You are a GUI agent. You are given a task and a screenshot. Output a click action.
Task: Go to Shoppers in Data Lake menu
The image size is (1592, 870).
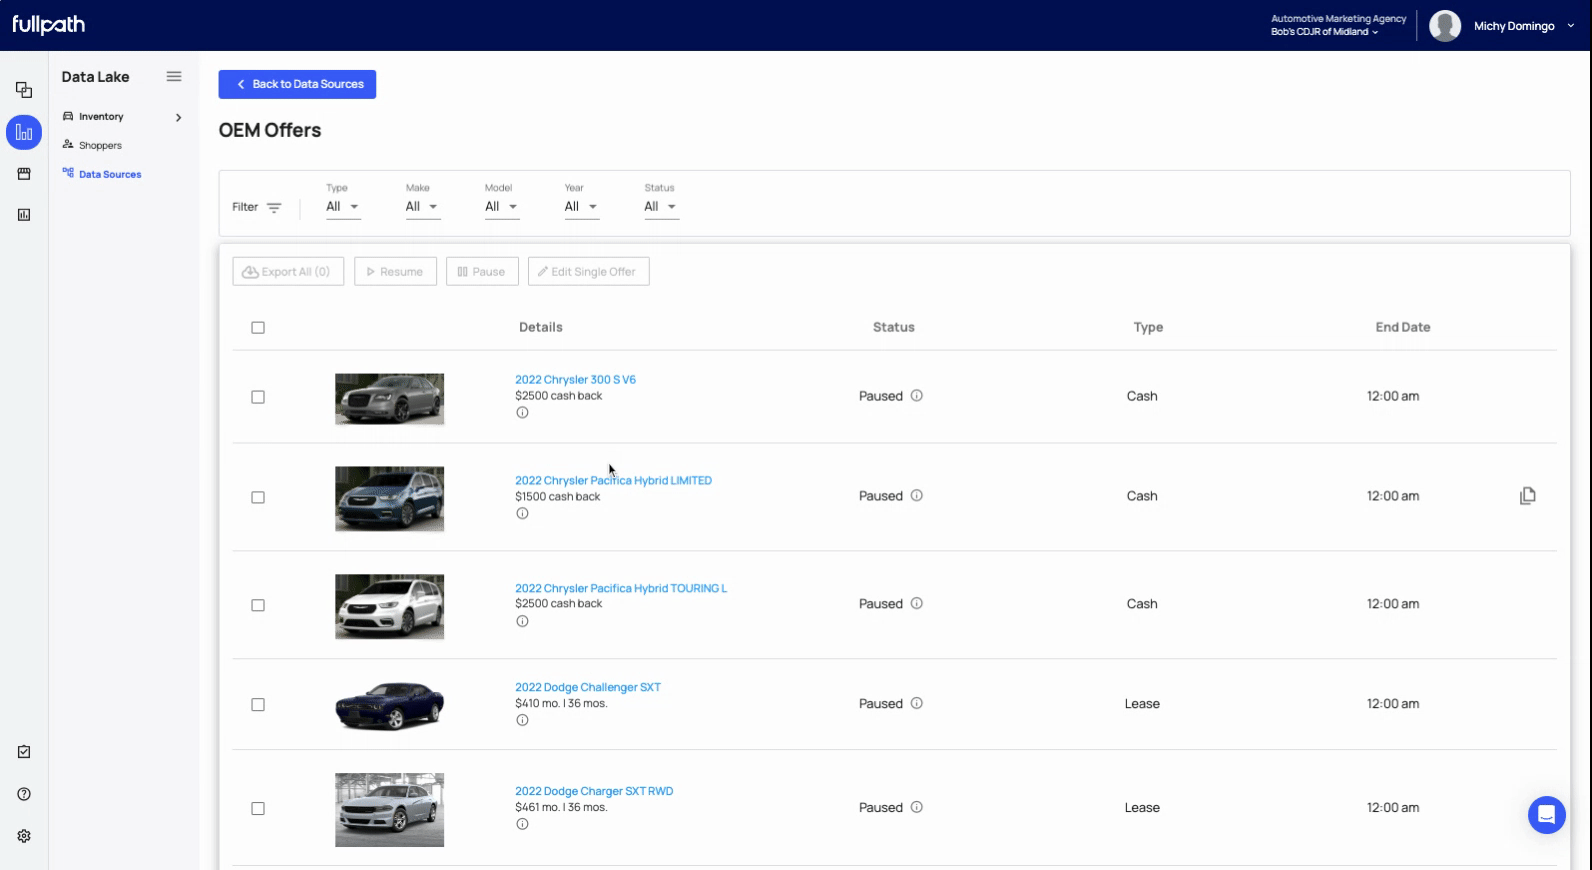tap(100, 146)
